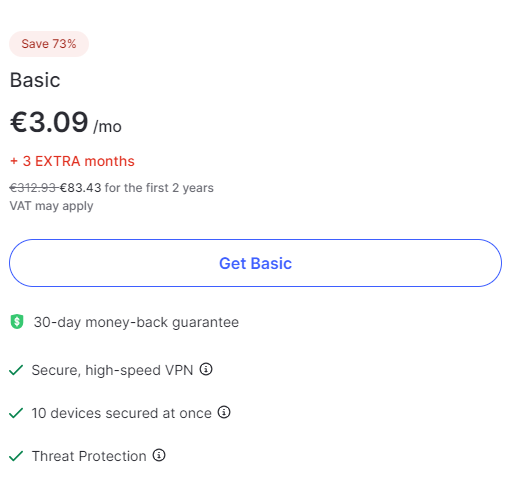Open info icon next to Threat Protection
Screen dimensions: 512x482
point(159,455)
